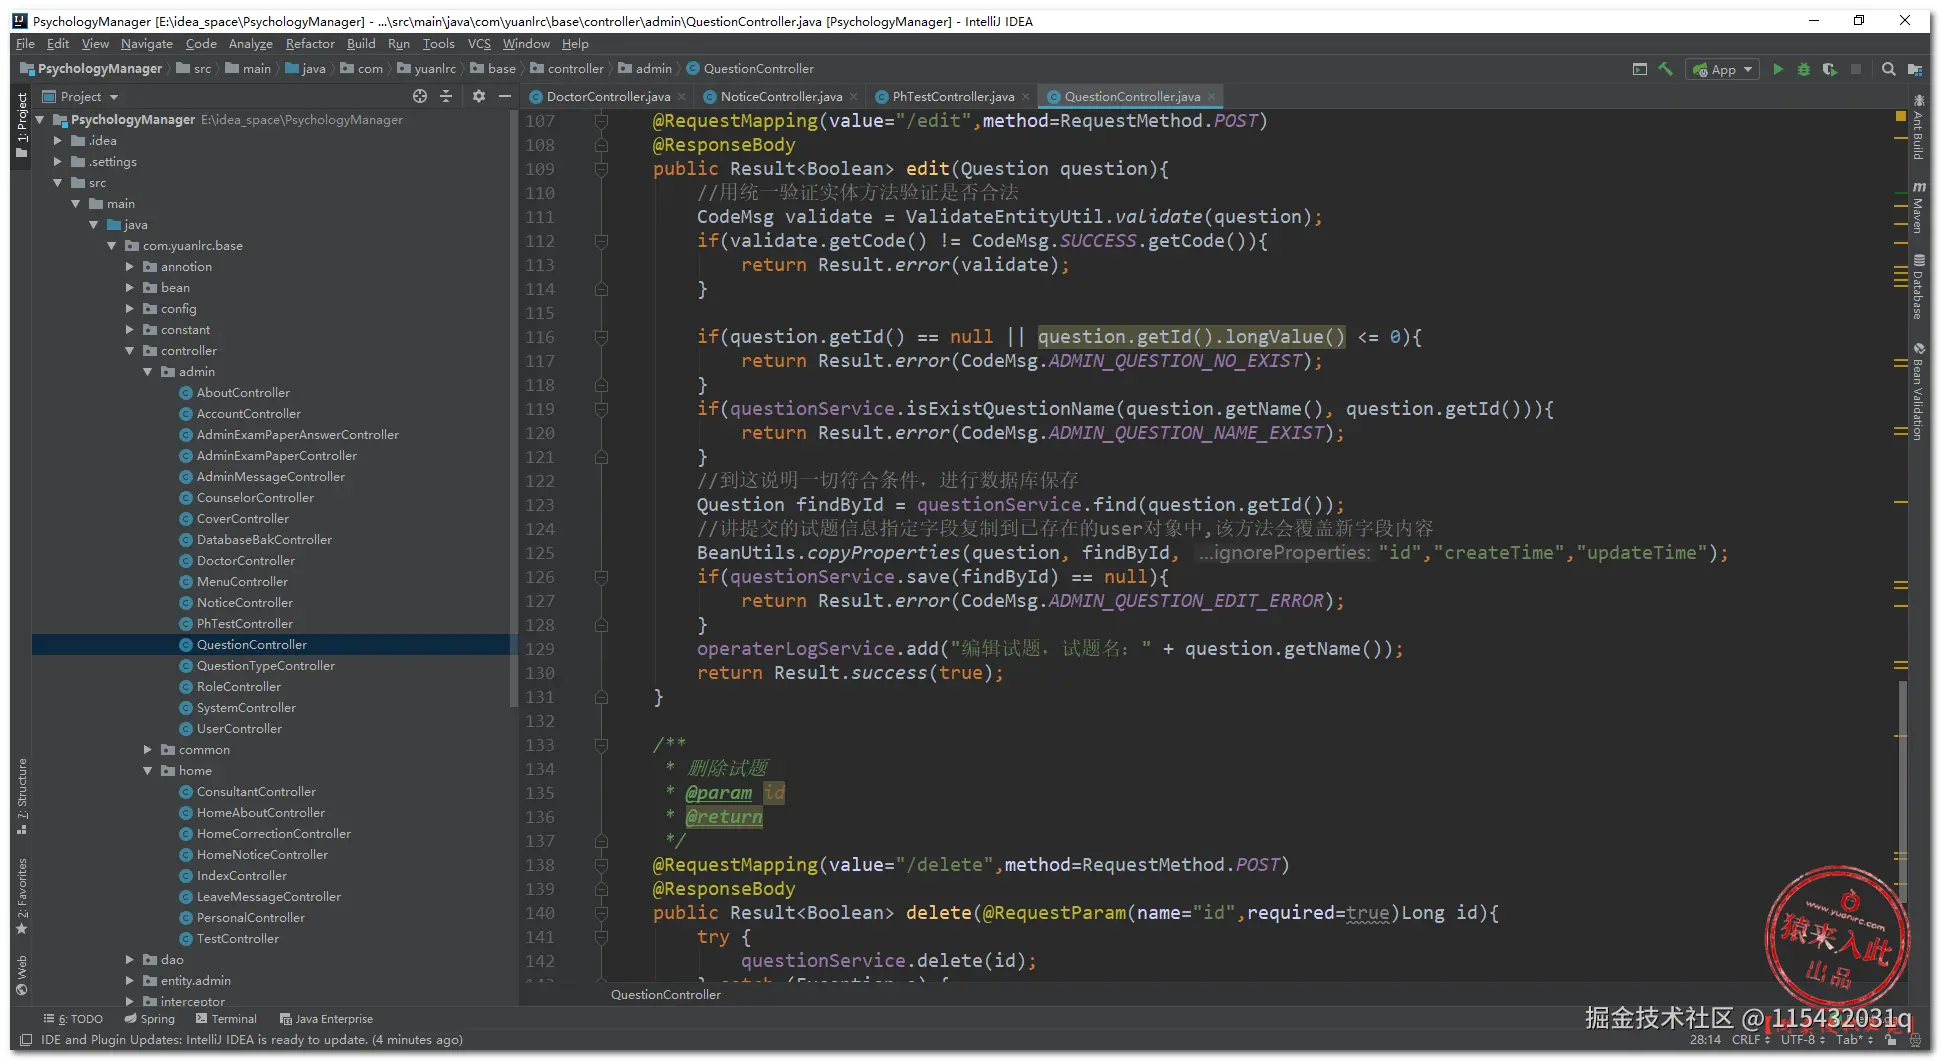The width and height of the screenshot is (1941, 1061).
Task: Open the App run configuration dropdown
Action: 1722,69
